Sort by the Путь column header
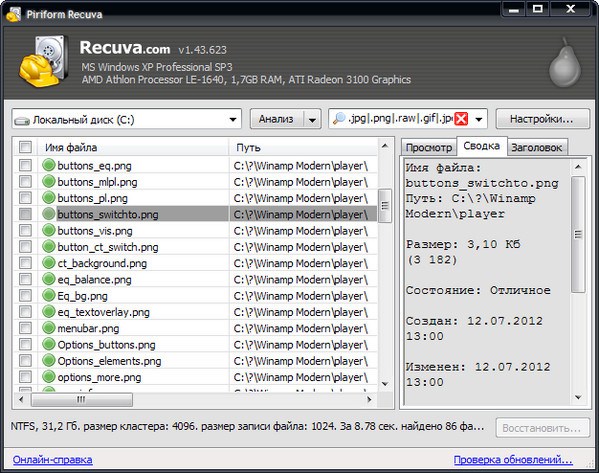 point(303,147)
